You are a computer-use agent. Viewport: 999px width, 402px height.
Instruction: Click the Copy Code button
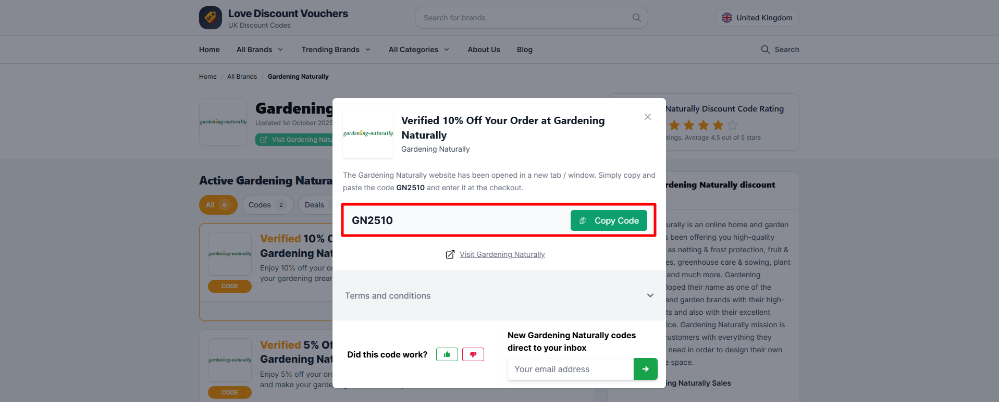(x=608, y=220)
